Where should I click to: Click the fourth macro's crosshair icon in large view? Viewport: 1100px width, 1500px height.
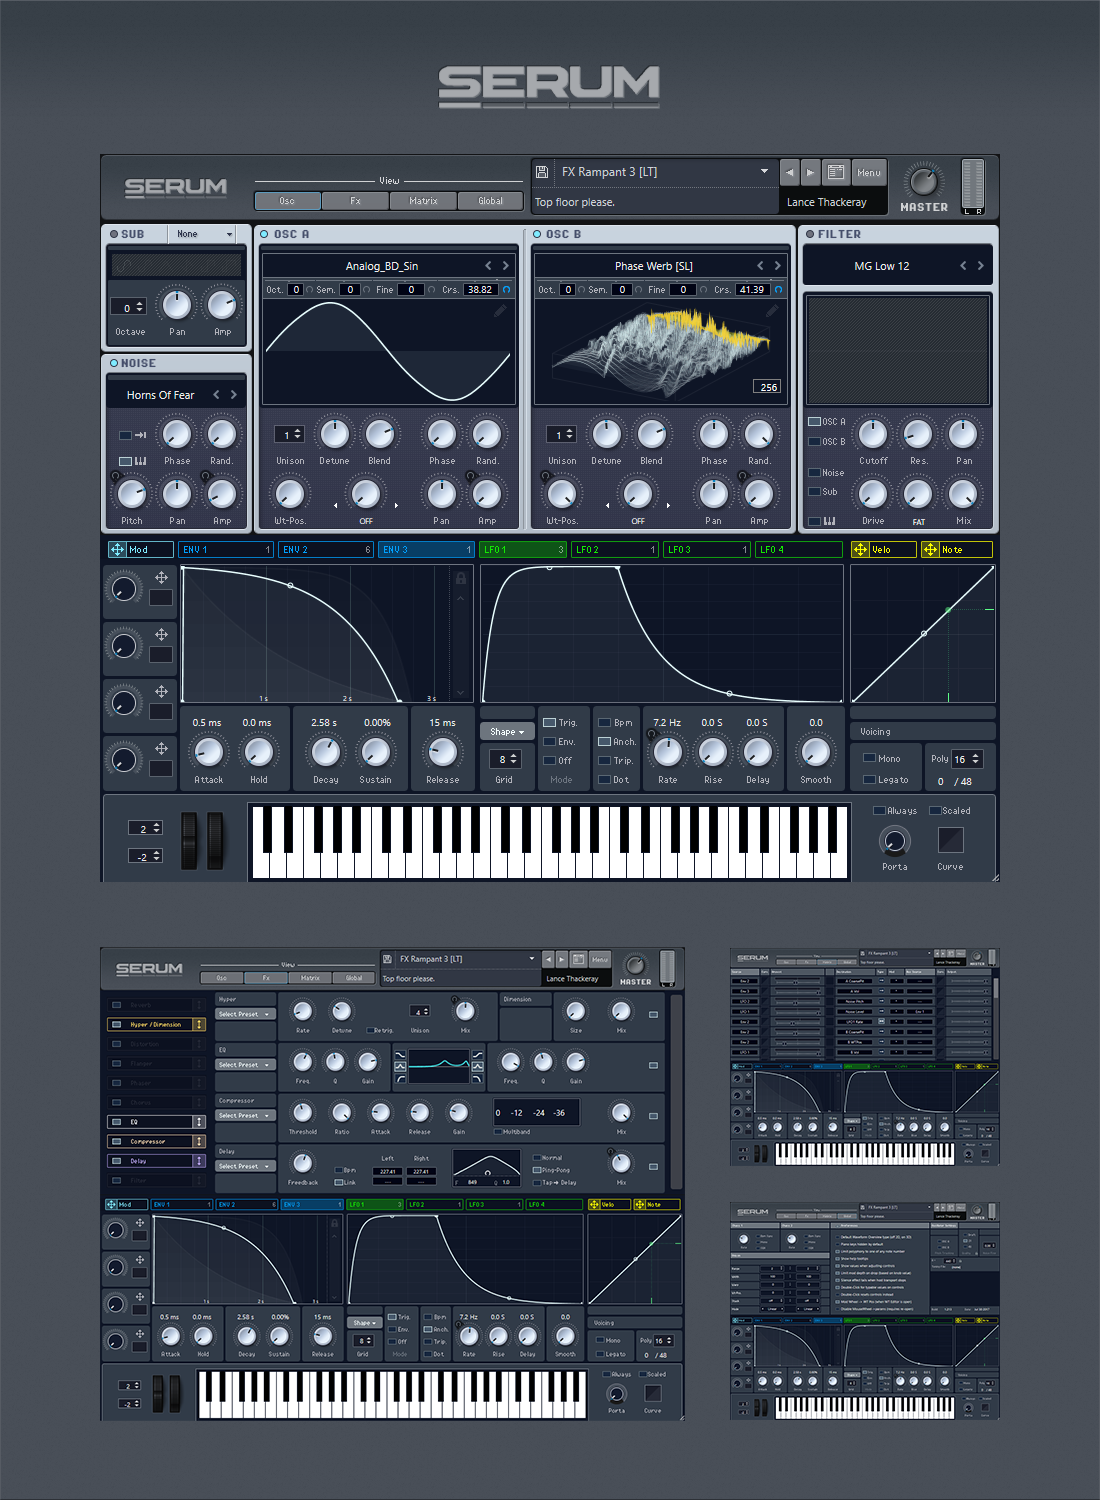161,748
